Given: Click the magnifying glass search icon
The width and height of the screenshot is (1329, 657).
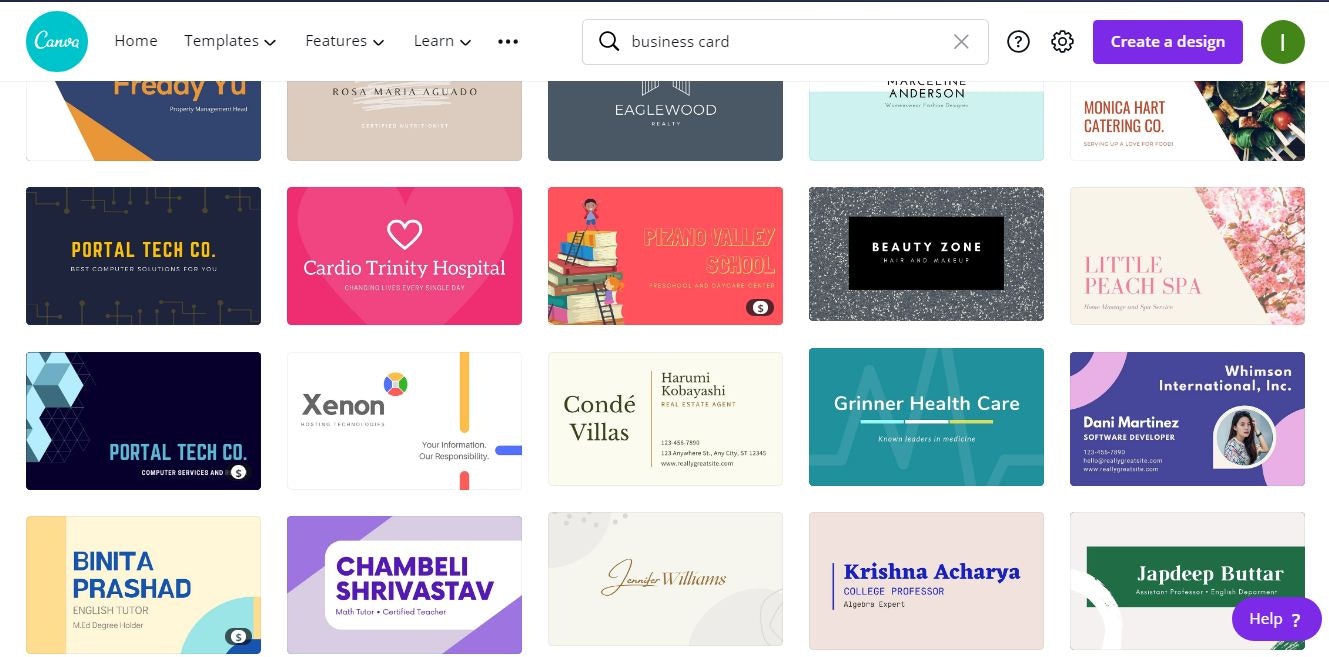Looking at the screenshot, I should pyautogui.click(x=608, y=42).
